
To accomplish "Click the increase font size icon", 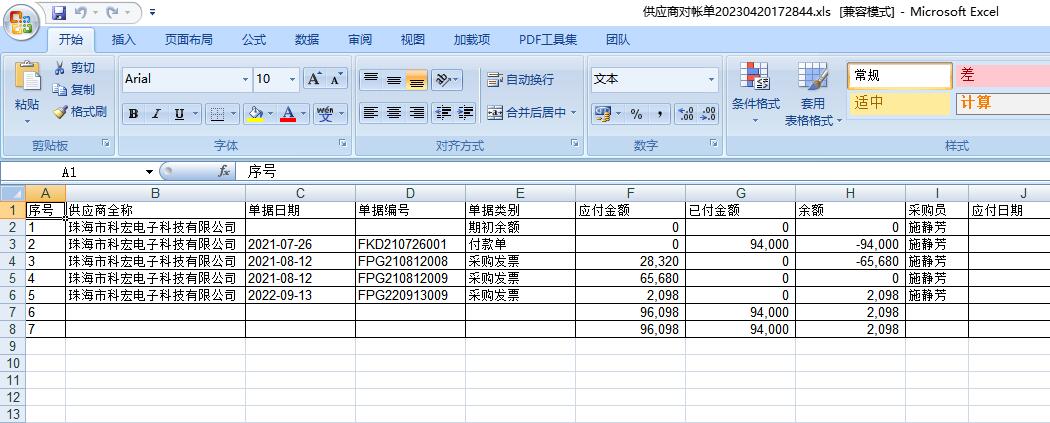I will pos(314,79).
